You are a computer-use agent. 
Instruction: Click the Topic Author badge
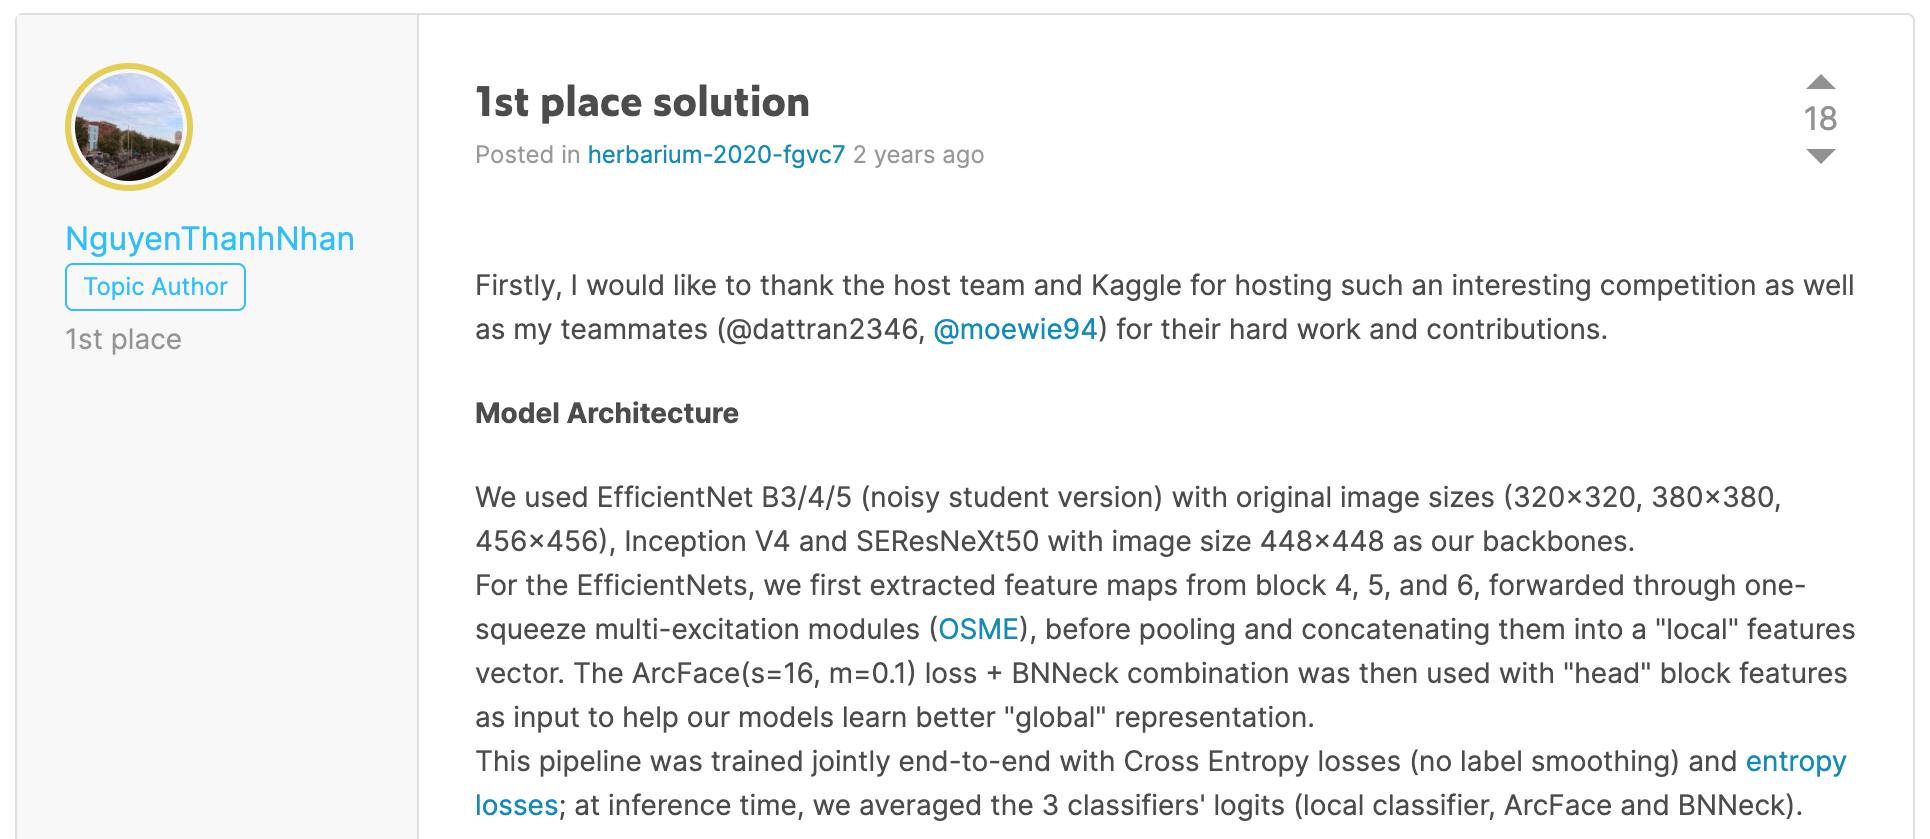(x=155, y=287)
